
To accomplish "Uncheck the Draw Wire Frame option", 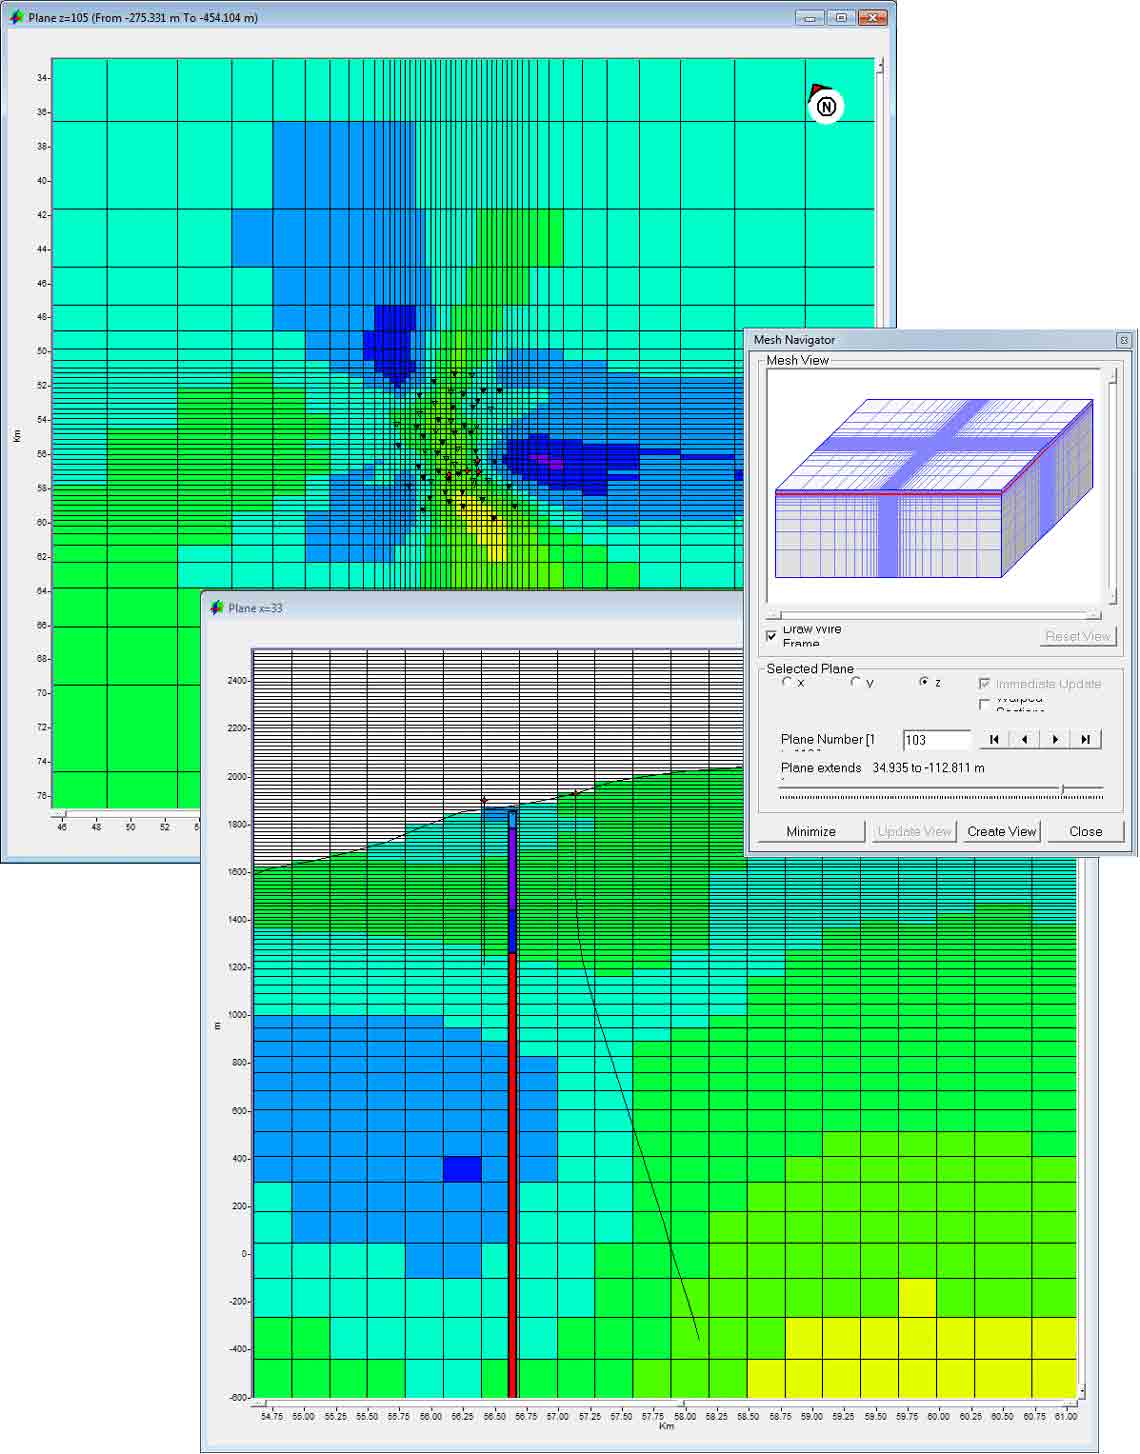I will [773, 634].
